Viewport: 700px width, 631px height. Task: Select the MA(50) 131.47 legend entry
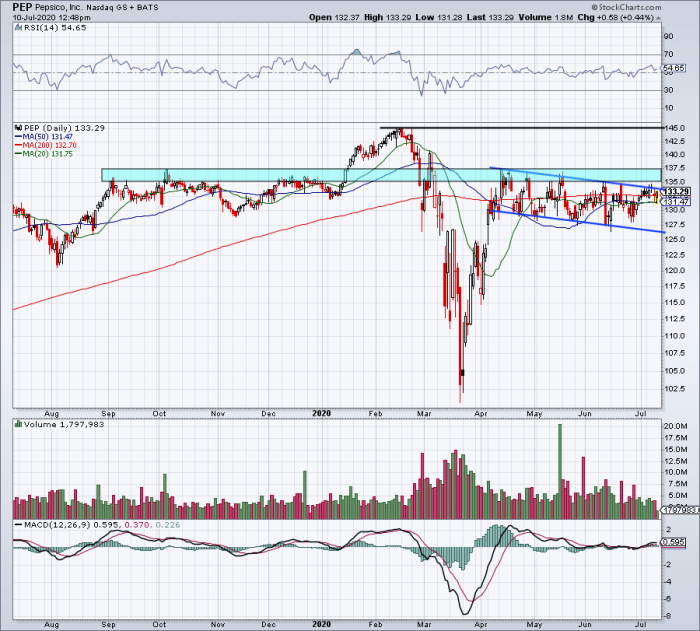pyautogui.click(x=44, y=137)
